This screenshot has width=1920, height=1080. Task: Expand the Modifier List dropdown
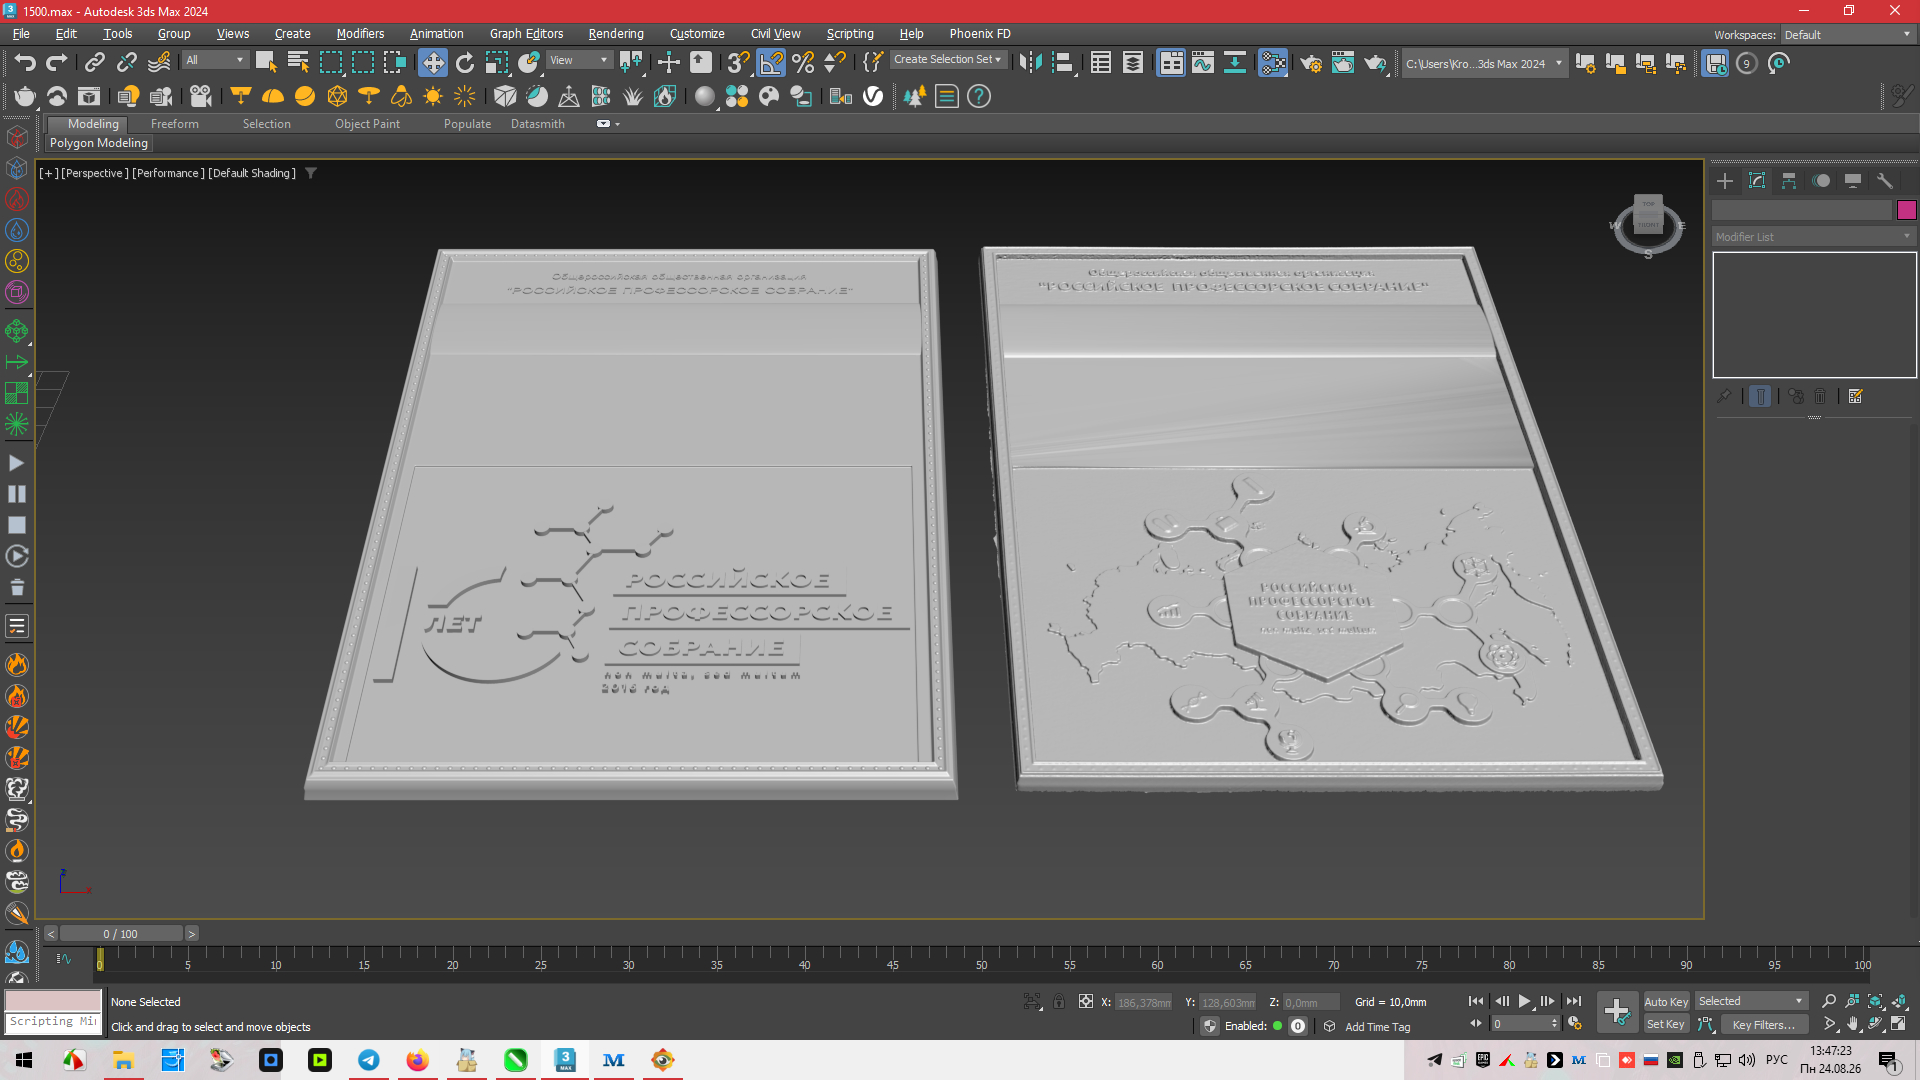tap(1813, 237)
